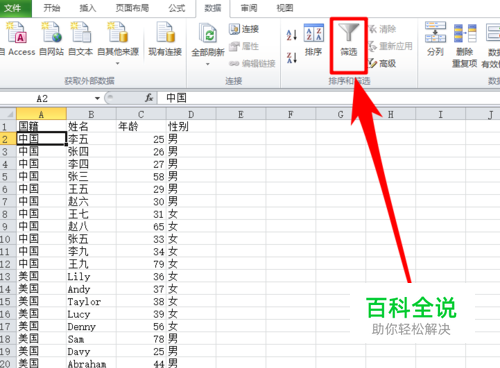This screenshot has height=368, width=500.
Task: Click name cell 赵六
Action: click(x=91, y=201)
